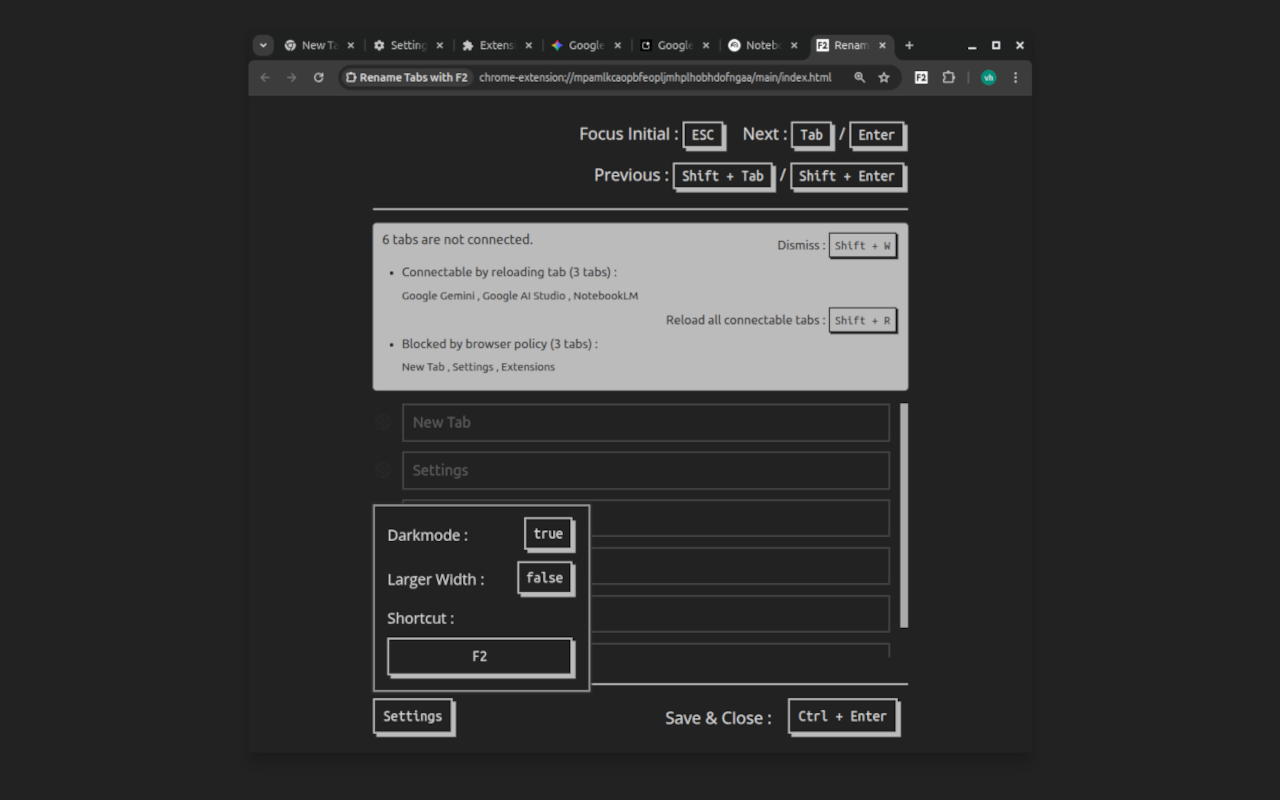Viewport: 1280px width, 800px height.
Task: Click the New Tab rename input field
Action: click(646, 422)
